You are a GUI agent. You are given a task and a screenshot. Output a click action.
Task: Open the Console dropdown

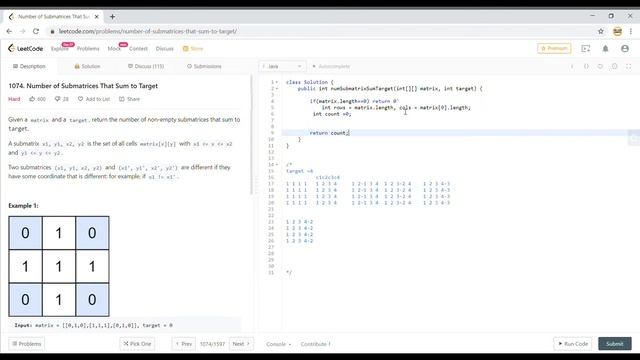tap(279, 344)
